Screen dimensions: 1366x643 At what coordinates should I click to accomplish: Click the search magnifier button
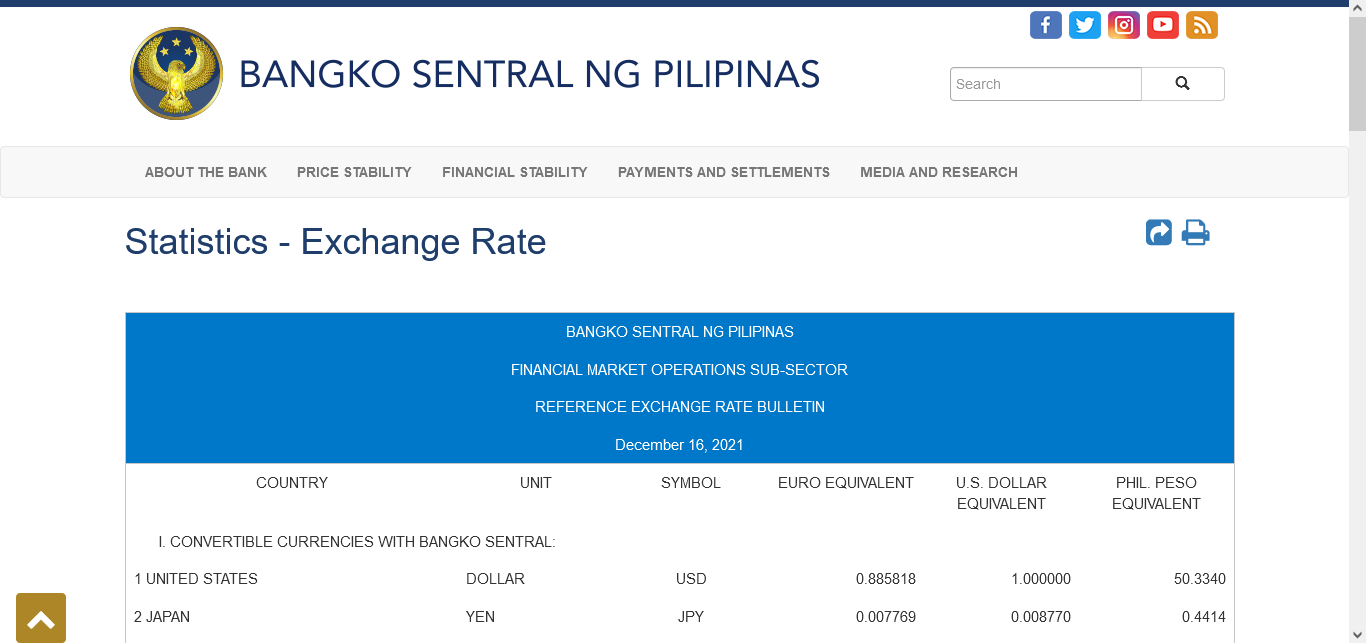click(x=1182, y=84)
